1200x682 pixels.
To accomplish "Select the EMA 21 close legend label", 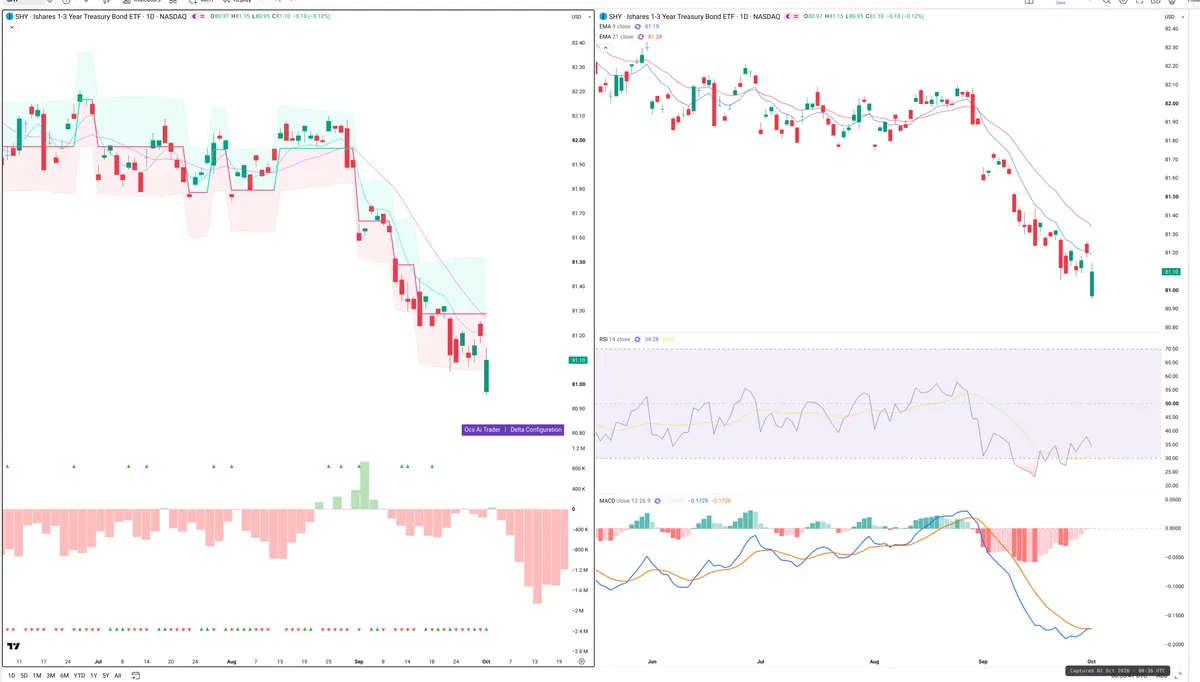I will click(x=616, y=37).
